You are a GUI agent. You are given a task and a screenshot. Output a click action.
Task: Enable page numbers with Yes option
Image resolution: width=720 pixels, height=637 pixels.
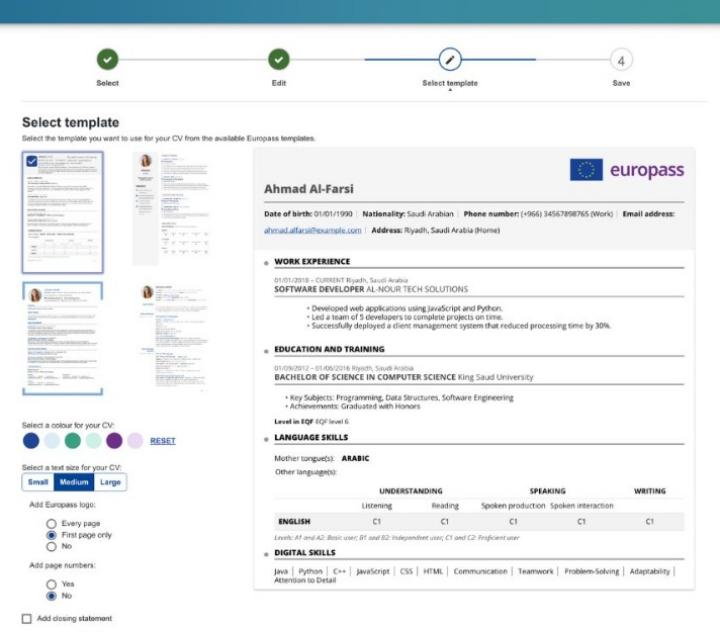[x=51, y=584]
